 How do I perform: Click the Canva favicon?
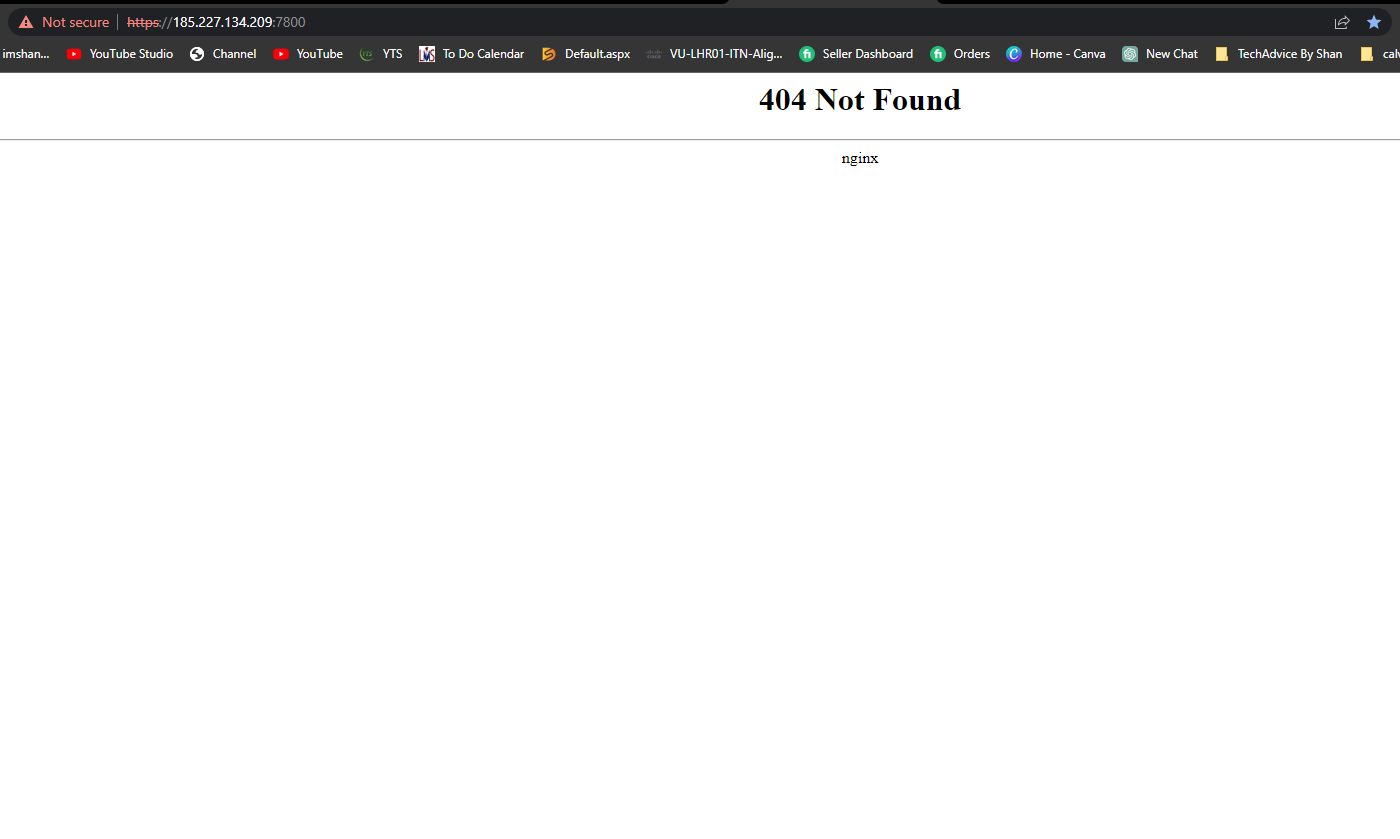pos(1014,54)
